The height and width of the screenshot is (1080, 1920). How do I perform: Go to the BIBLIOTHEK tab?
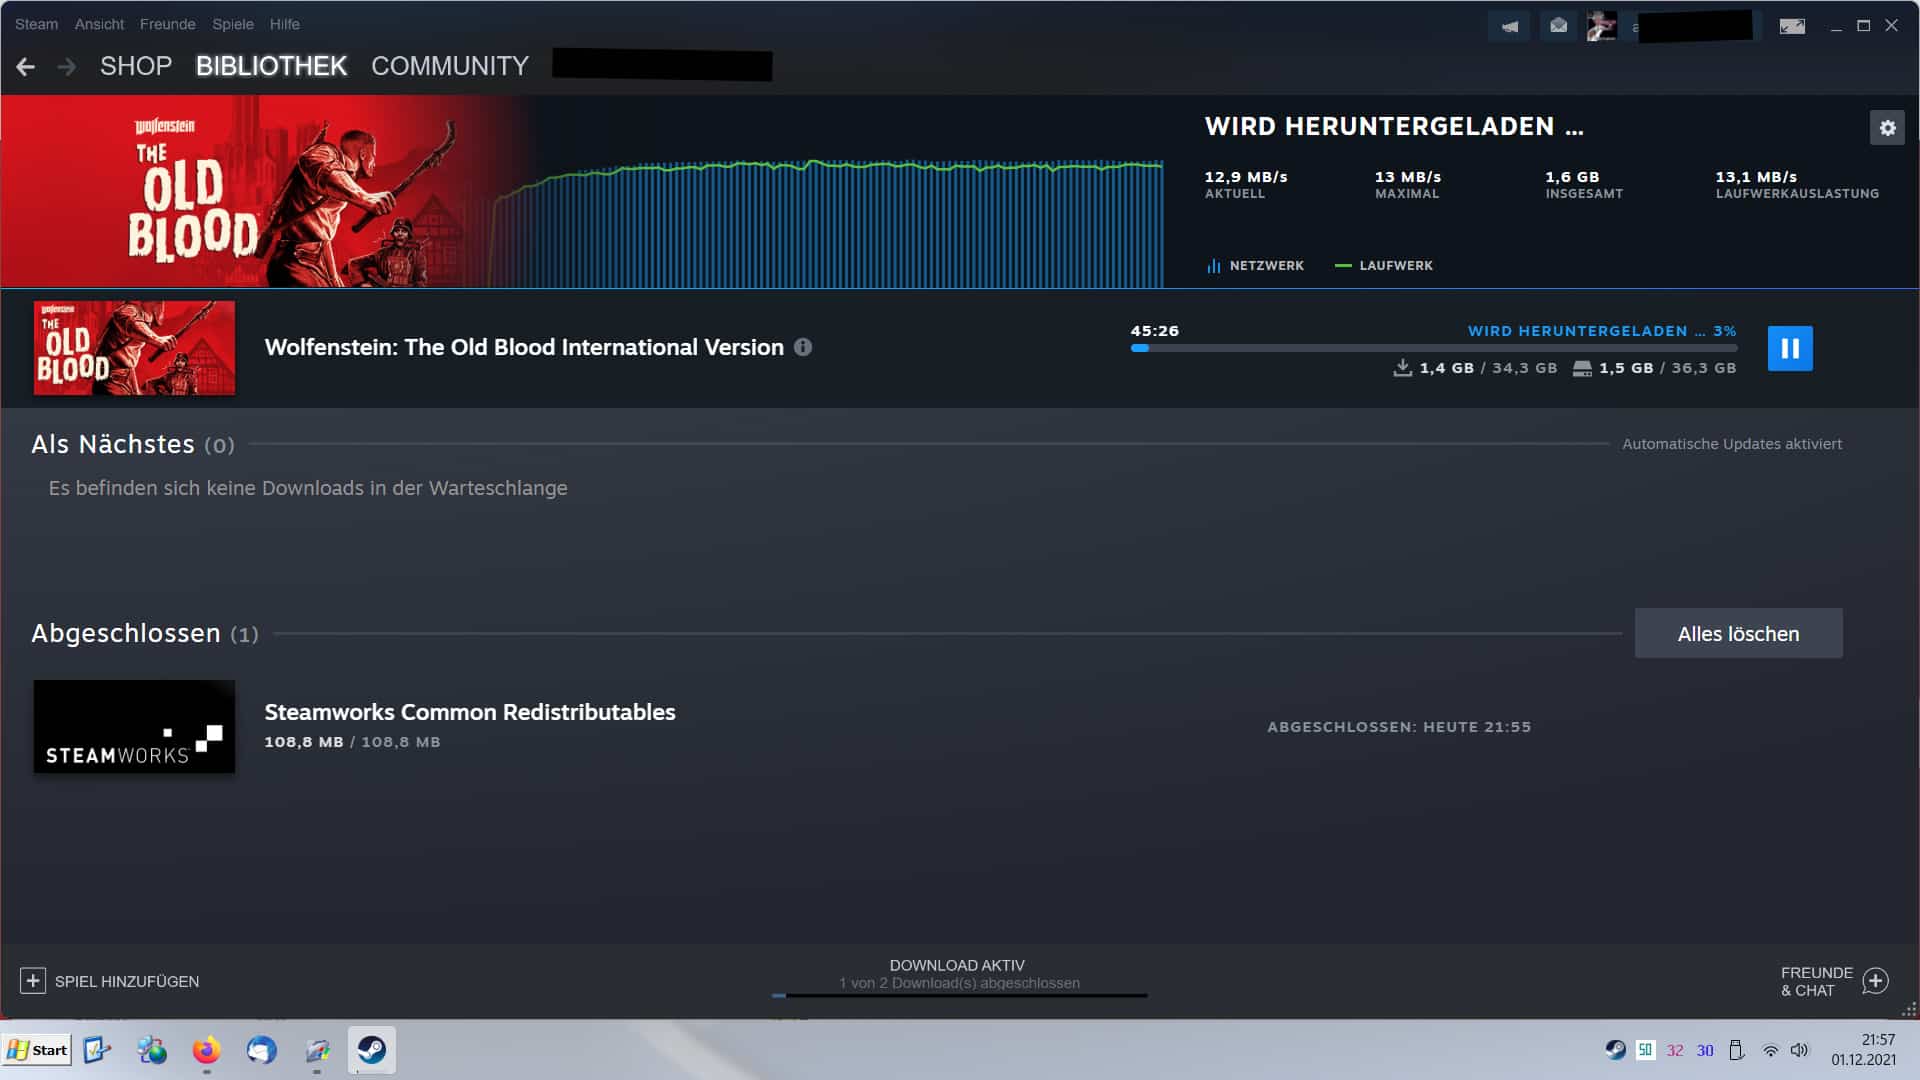(x=271, y=66)
